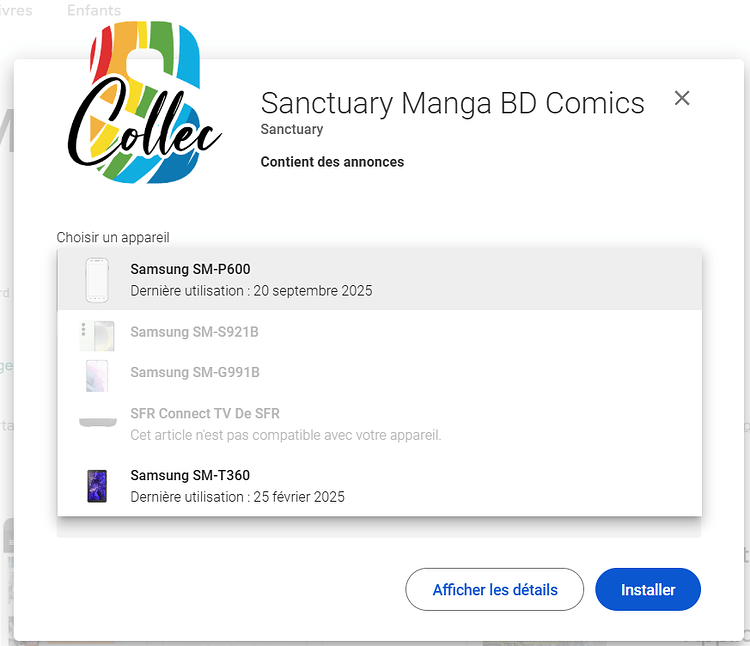Open the Sanctuary developer link
This screenshot has width=750, height=646.
tap(291, 129)
